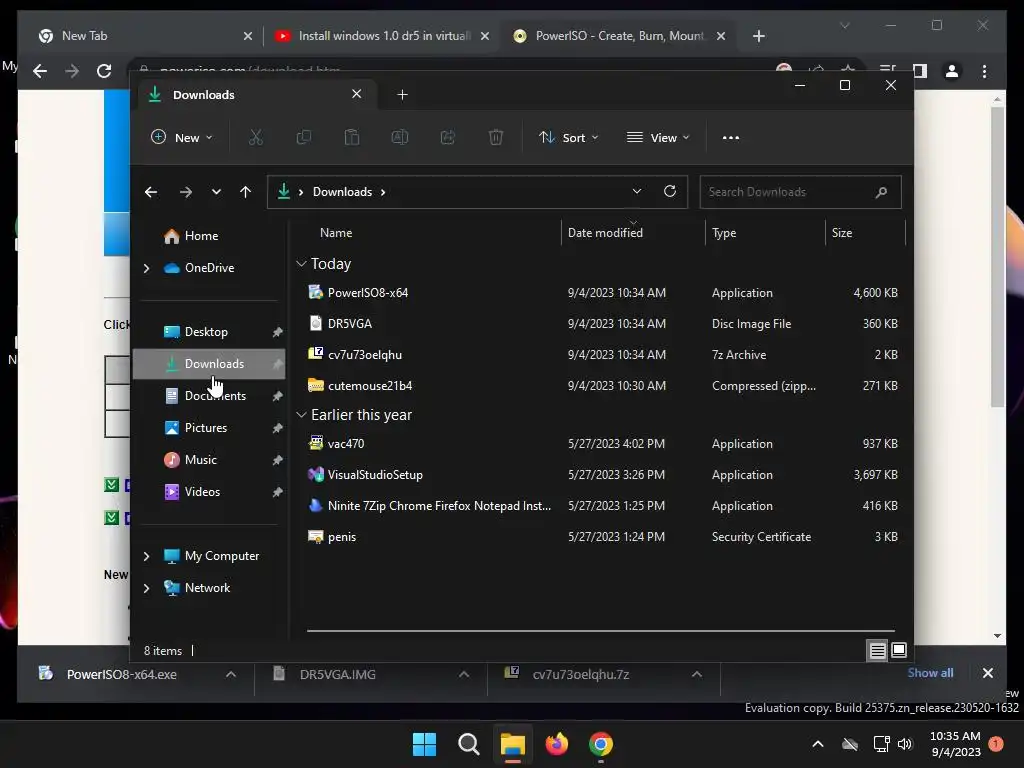Open new Chrome tab with plus
Viewport: 1024px width, 768px height.
coord(758,36)
